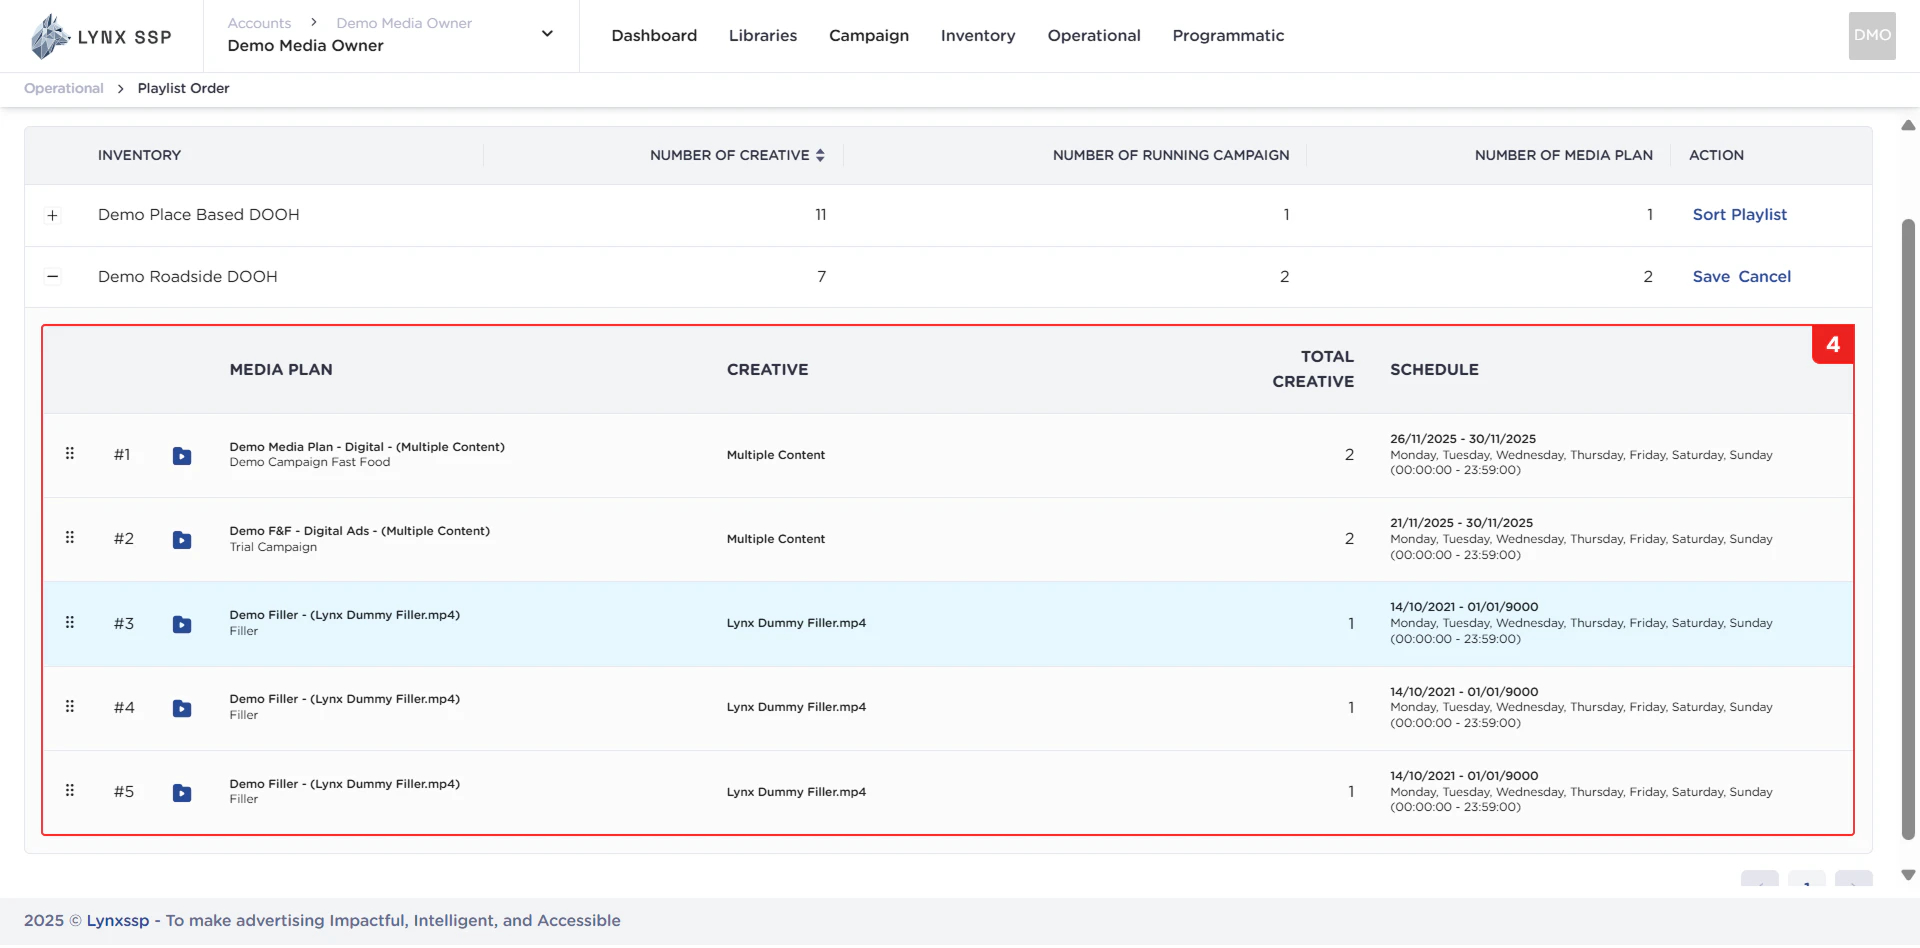Click the play icon in row #1
This screenshot has width=1920, height=948.
coord(182,456)
